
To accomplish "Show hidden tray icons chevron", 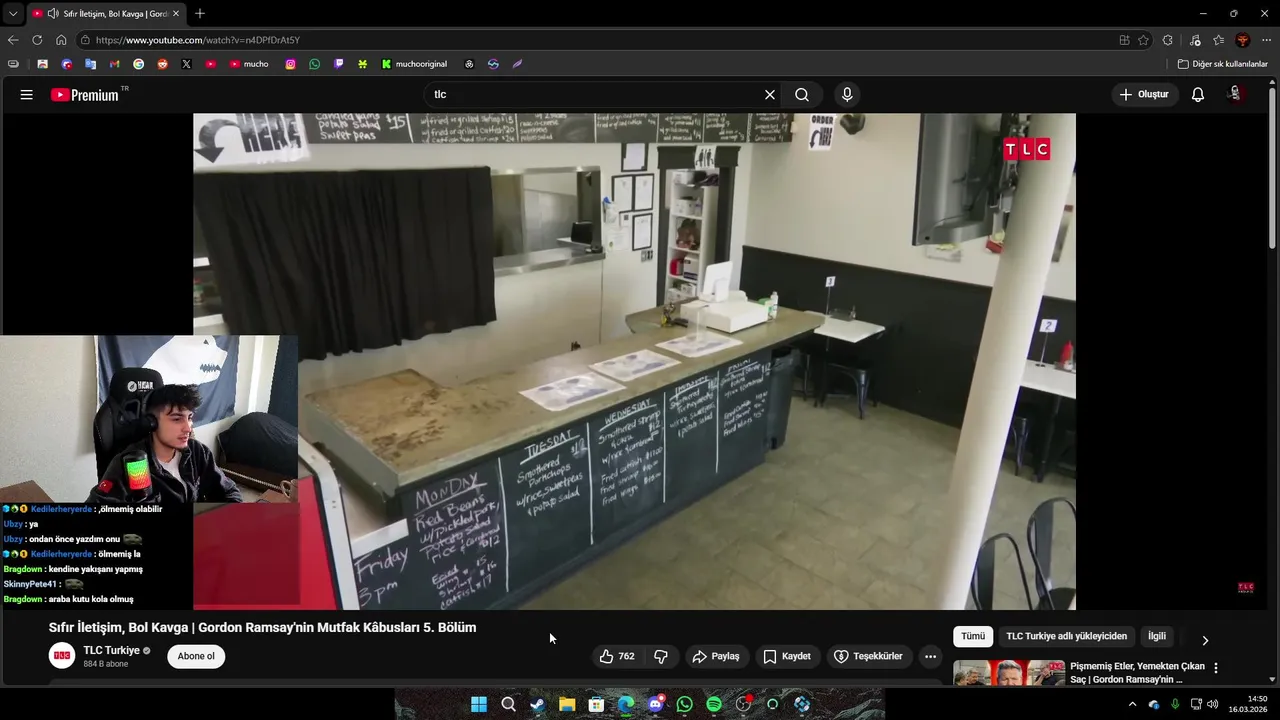I will (x=1132, y=704).
